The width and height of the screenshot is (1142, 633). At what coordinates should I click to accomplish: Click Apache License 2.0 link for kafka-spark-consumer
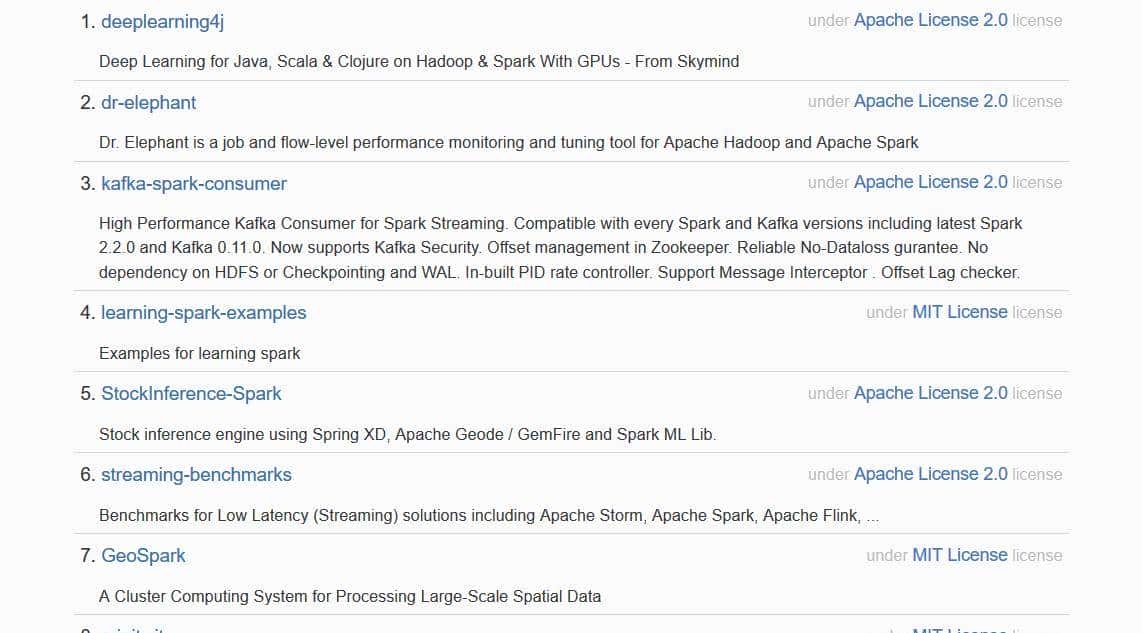tap(930, 182)
